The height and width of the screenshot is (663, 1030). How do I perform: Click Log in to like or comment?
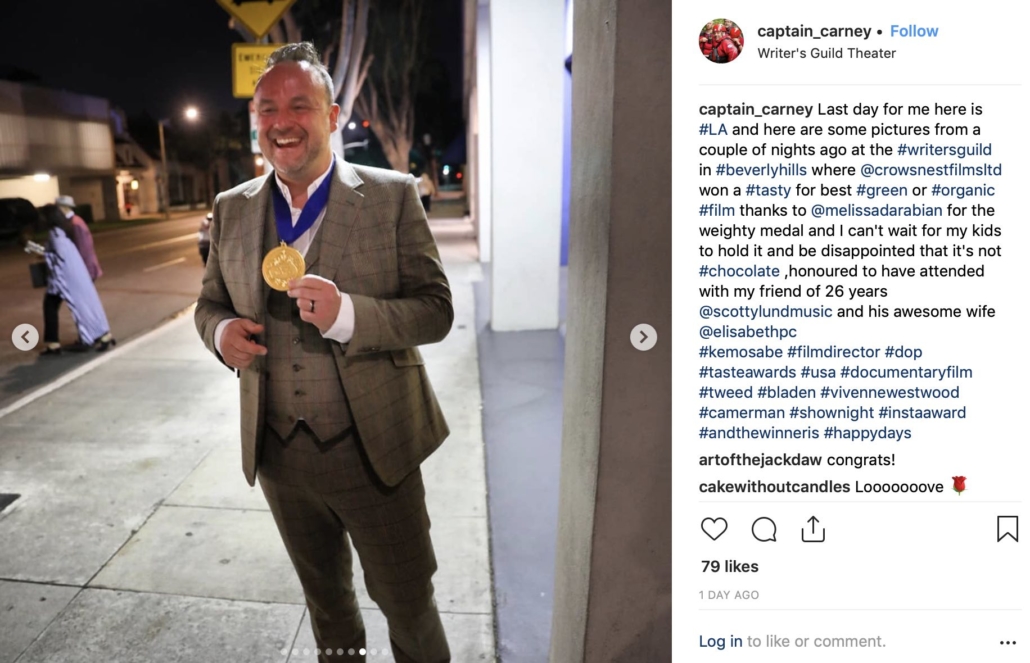pyautogui.click(x=721, y=641)
